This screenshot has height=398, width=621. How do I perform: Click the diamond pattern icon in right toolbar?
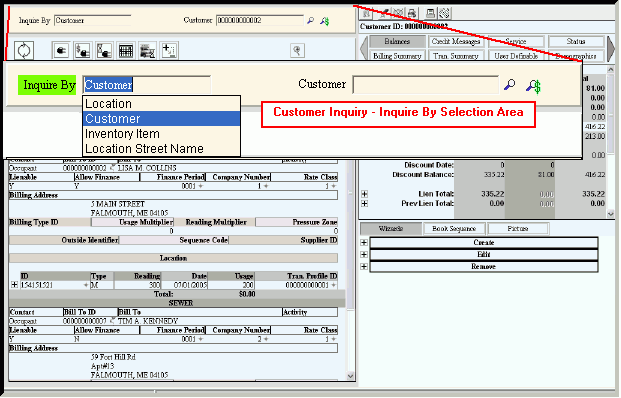(x=444, y=13)
